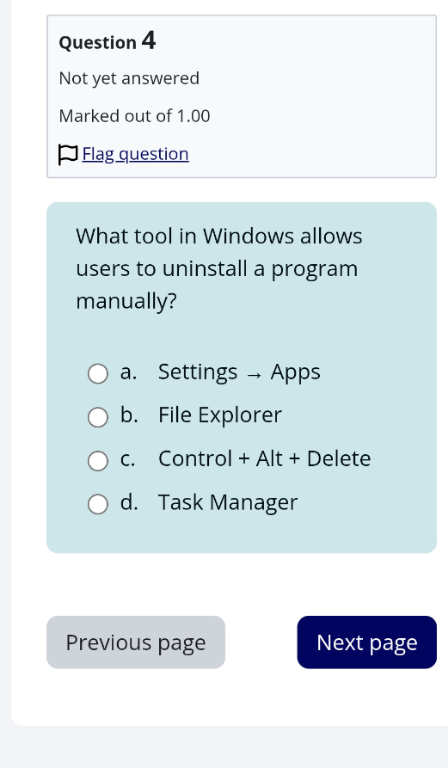Screen dimensions: 448x768
Task: Open the Flag question link
Action: (x=135, y=154)
